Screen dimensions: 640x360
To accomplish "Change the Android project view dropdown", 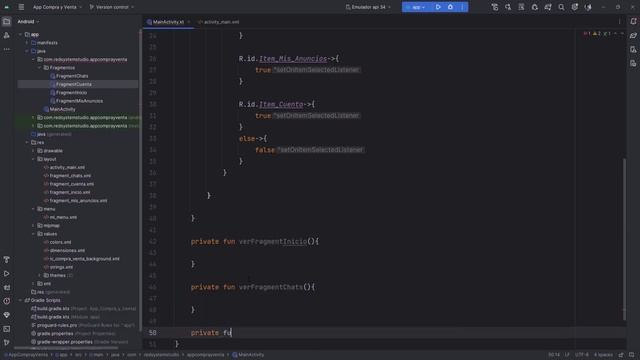I will tap(28, 22).
